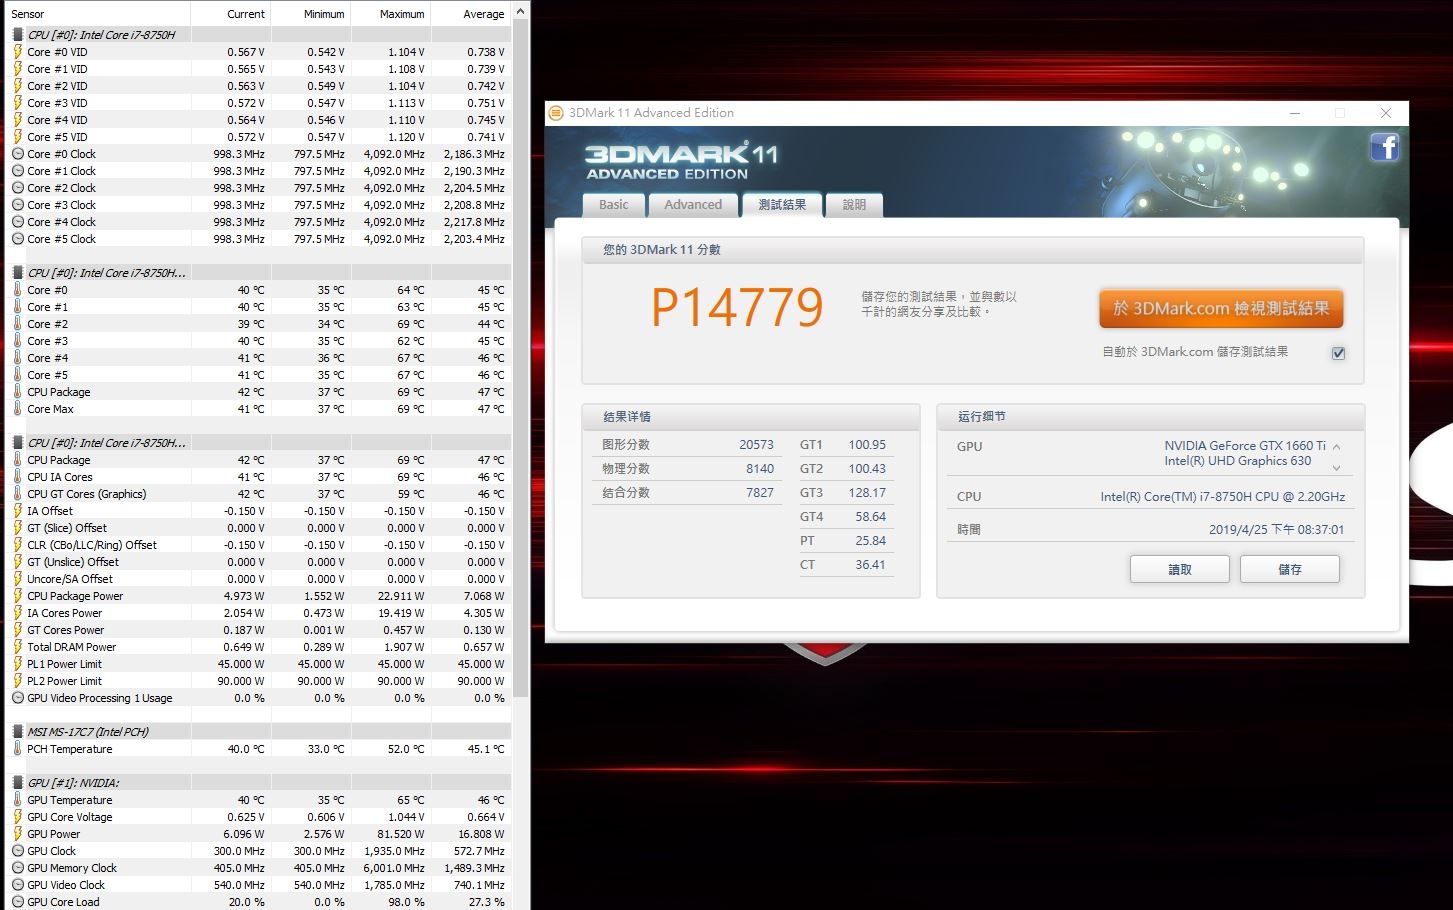Select the 物理分數 8140 row
This screenshot has height=910, width=1453.
pyautogui.click(x=685, y=469)
